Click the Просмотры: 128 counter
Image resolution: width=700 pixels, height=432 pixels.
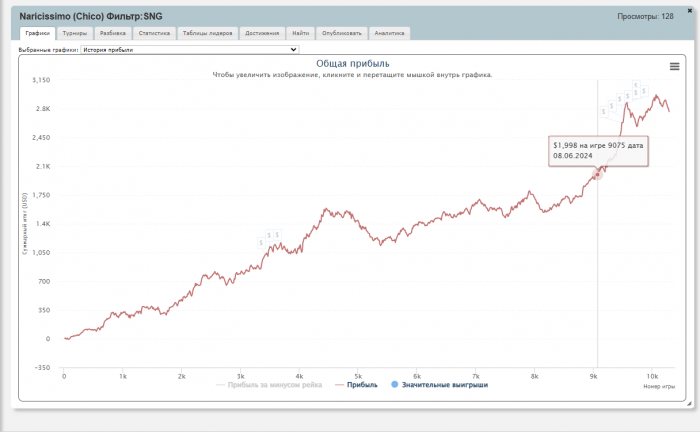645,17
